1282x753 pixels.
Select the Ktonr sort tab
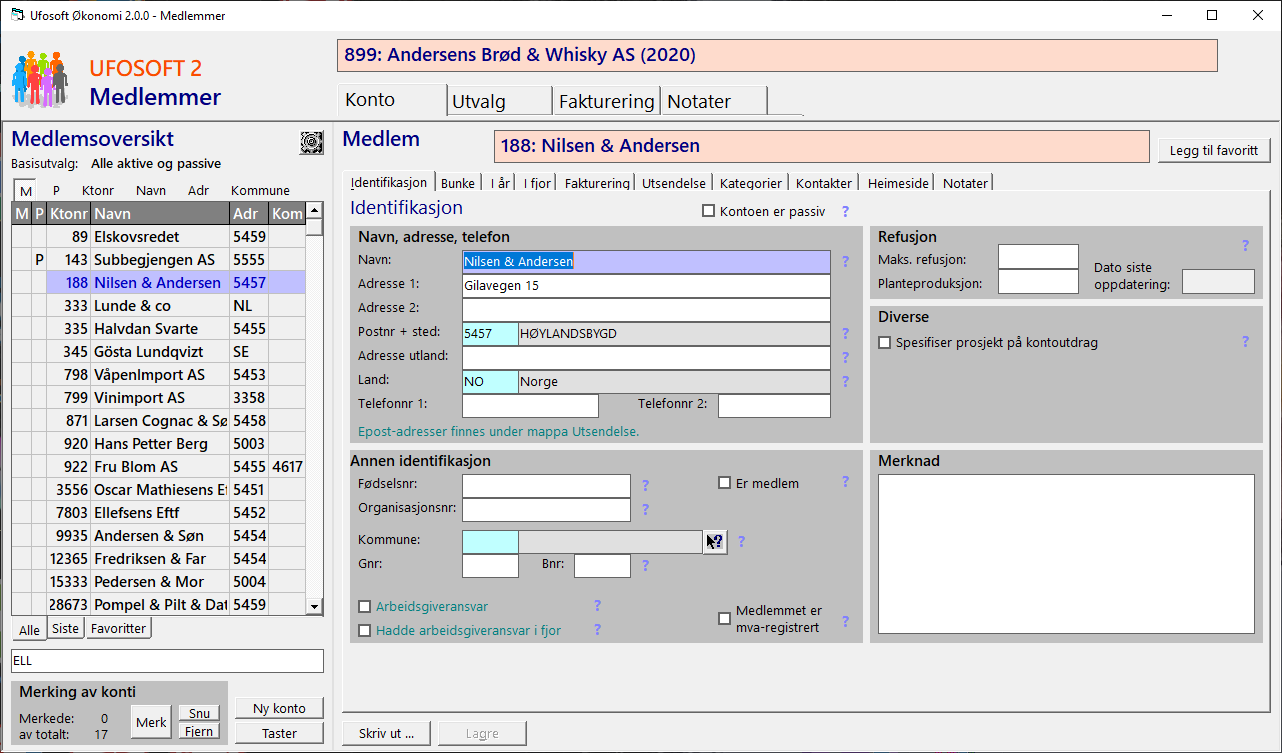coord(96,190)
